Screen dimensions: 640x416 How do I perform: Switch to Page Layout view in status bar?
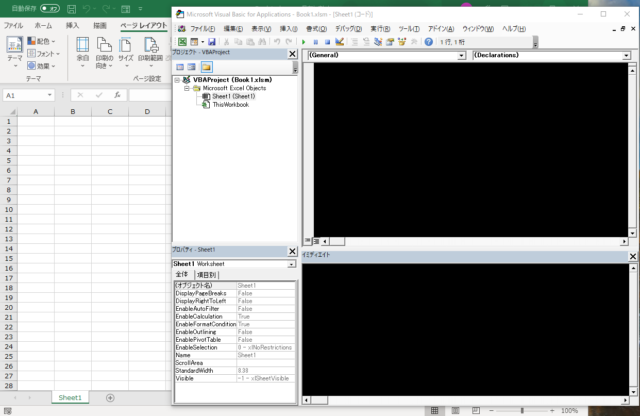456,410
